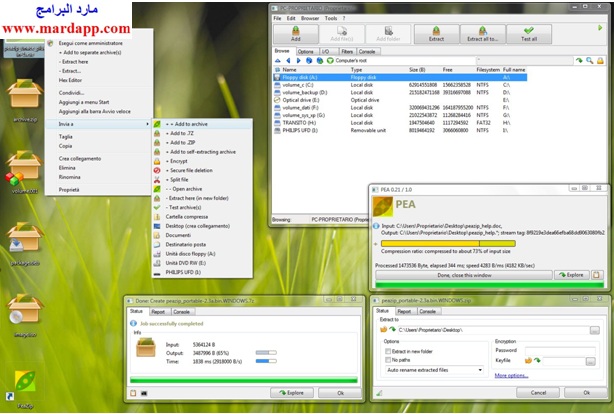Open the Report tab in the .zip extract window
The width and height of the screenshot is (614, 414).
click(404, 311)
